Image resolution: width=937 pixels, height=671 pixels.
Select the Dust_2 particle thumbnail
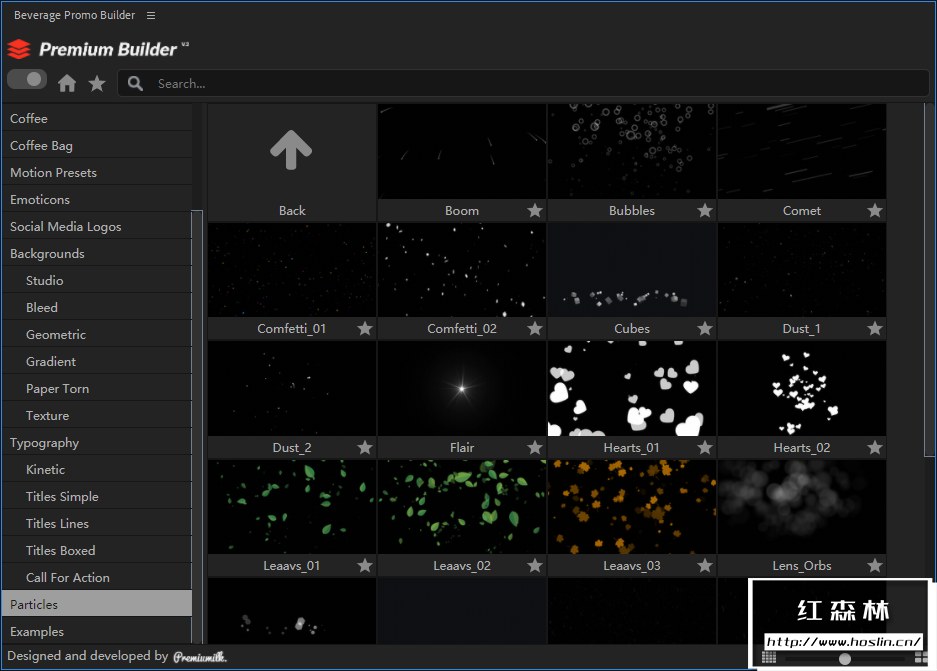(x=292, y=388)
